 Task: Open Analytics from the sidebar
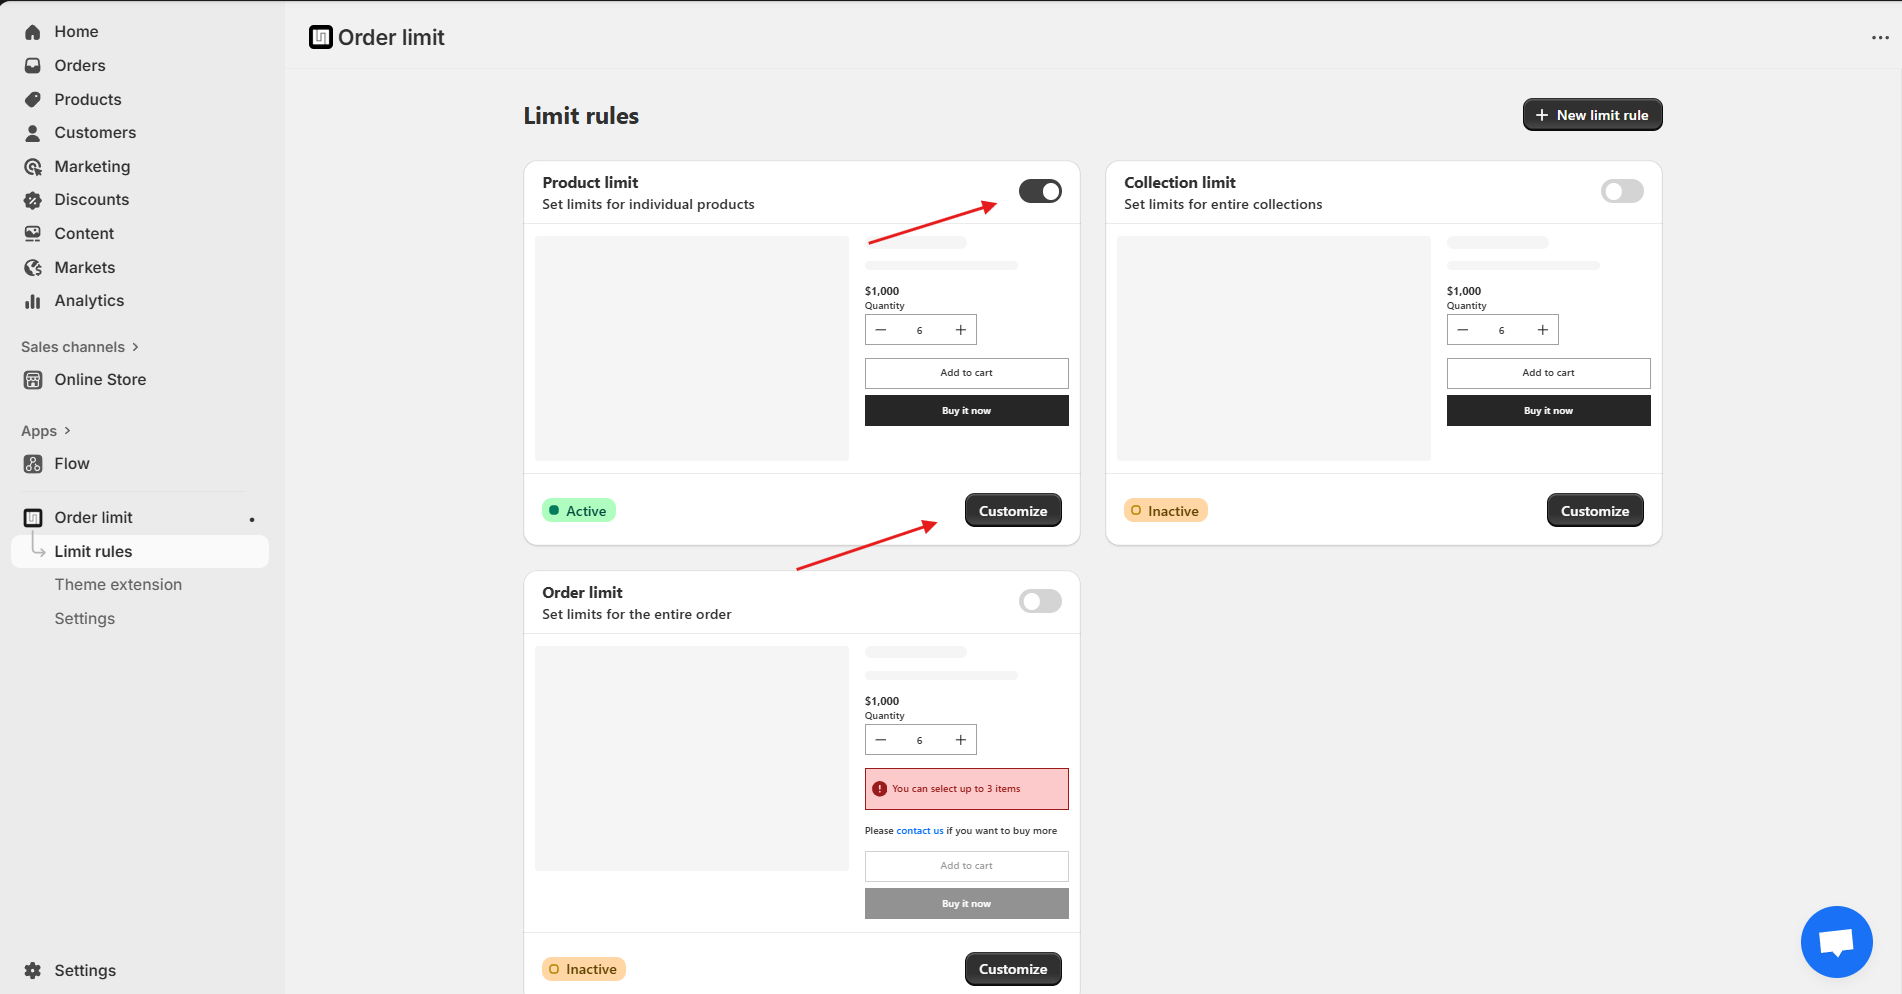(x=89, y=300)
